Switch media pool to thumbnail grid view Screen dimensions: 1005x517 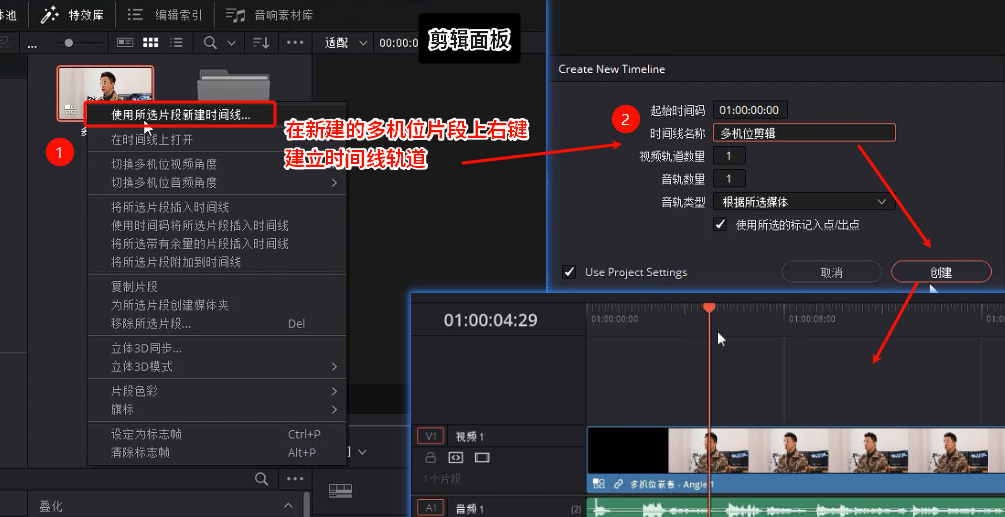coord(151,42)
